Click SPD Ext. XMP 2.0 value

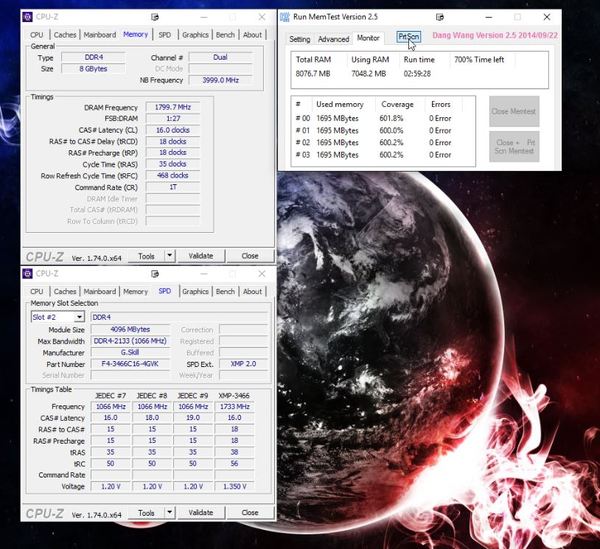[x=243, y=364]
